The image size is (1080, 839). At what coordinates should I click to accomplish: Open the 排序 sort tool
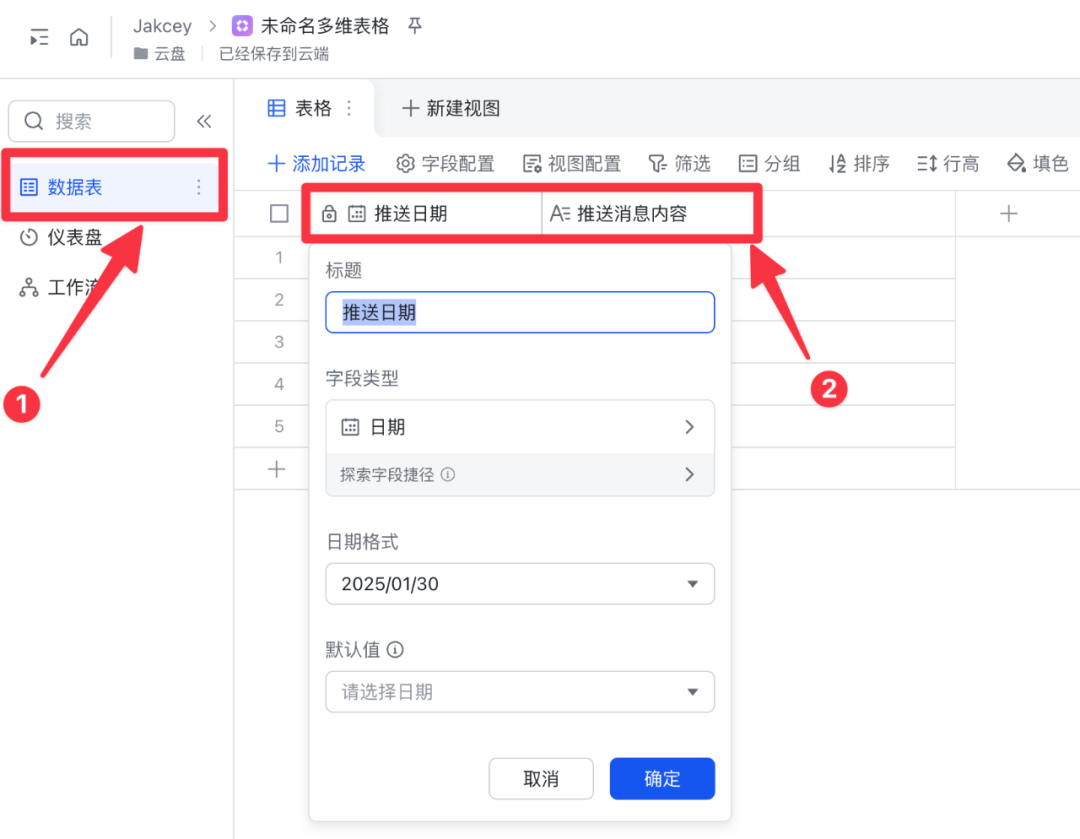pyautogui.click(x=859, y=163)
